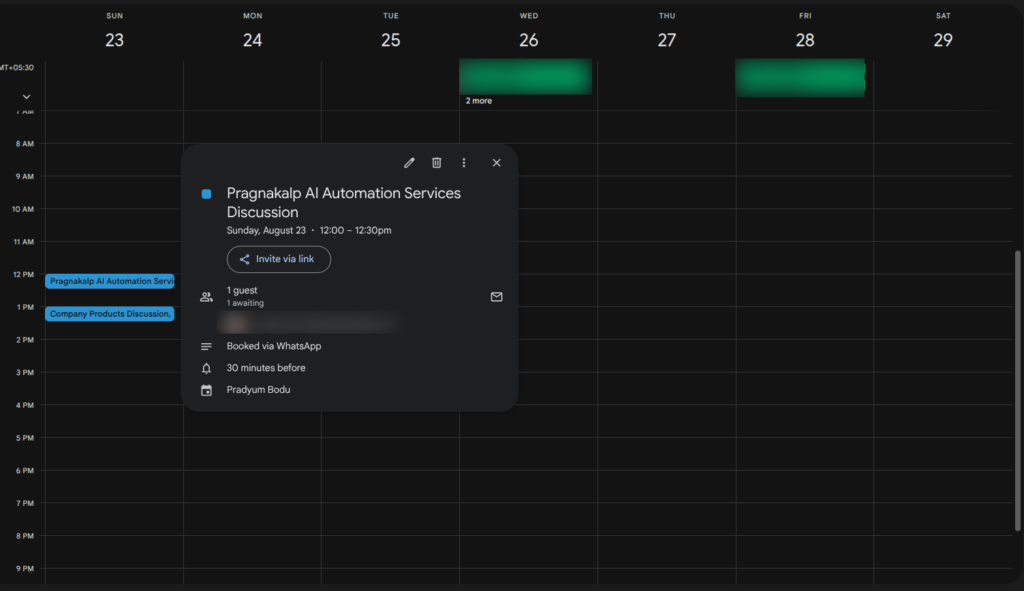This screenshot has height=591, width=1024.
Task: Close the event details popup
Action: point(496,163)
